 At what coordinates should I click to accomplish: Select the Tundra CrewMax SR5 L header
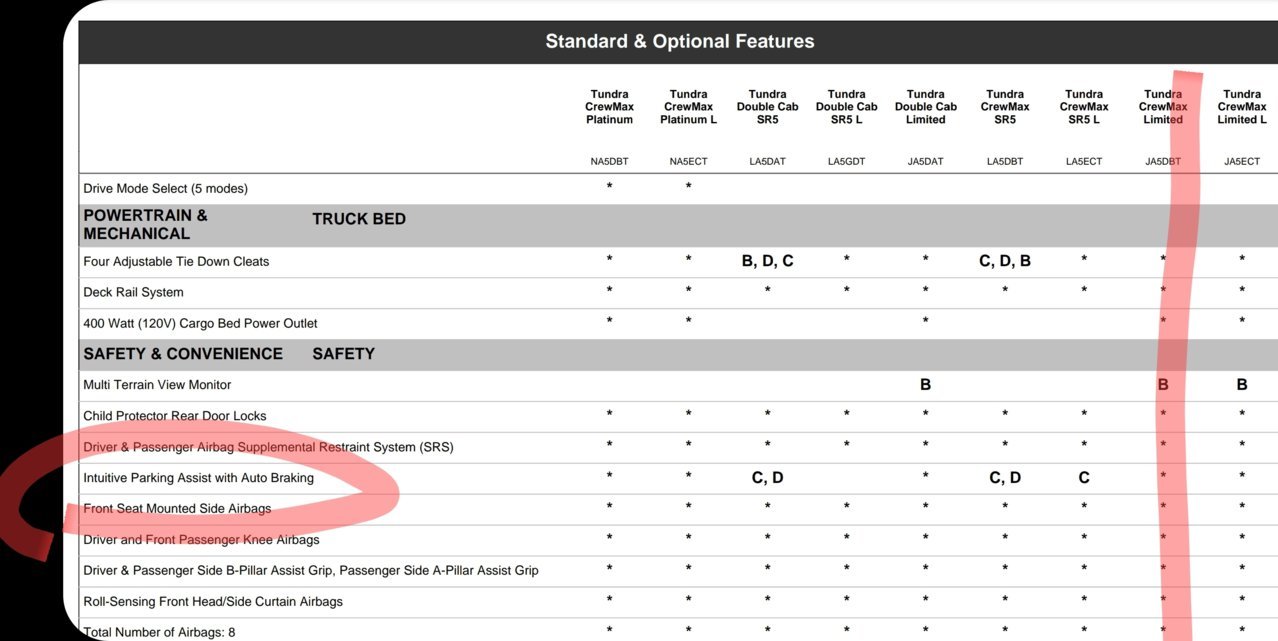pyautogui.click(x=1084, y=107)
